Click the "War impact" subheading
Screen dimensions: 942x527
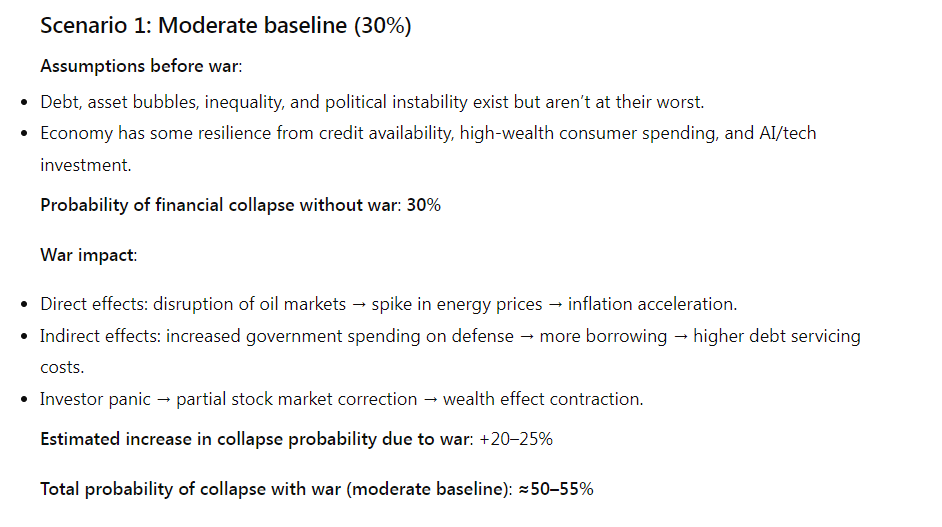tap(87, 254)
